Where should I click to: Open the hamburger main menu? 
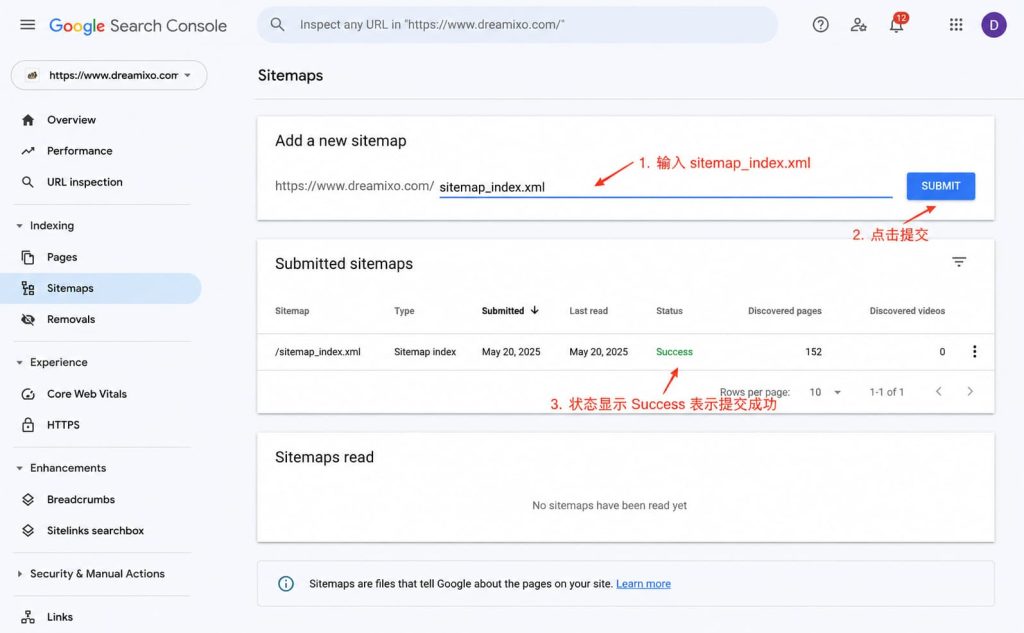coord(27,25)
